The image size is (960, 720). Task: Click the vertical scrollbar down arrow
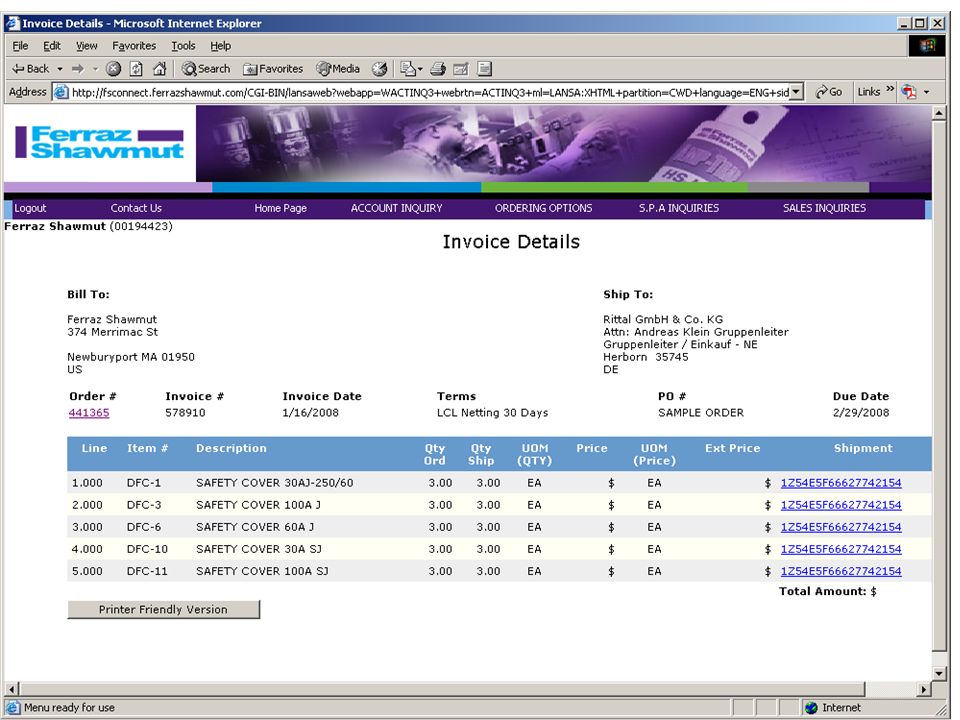939,673
